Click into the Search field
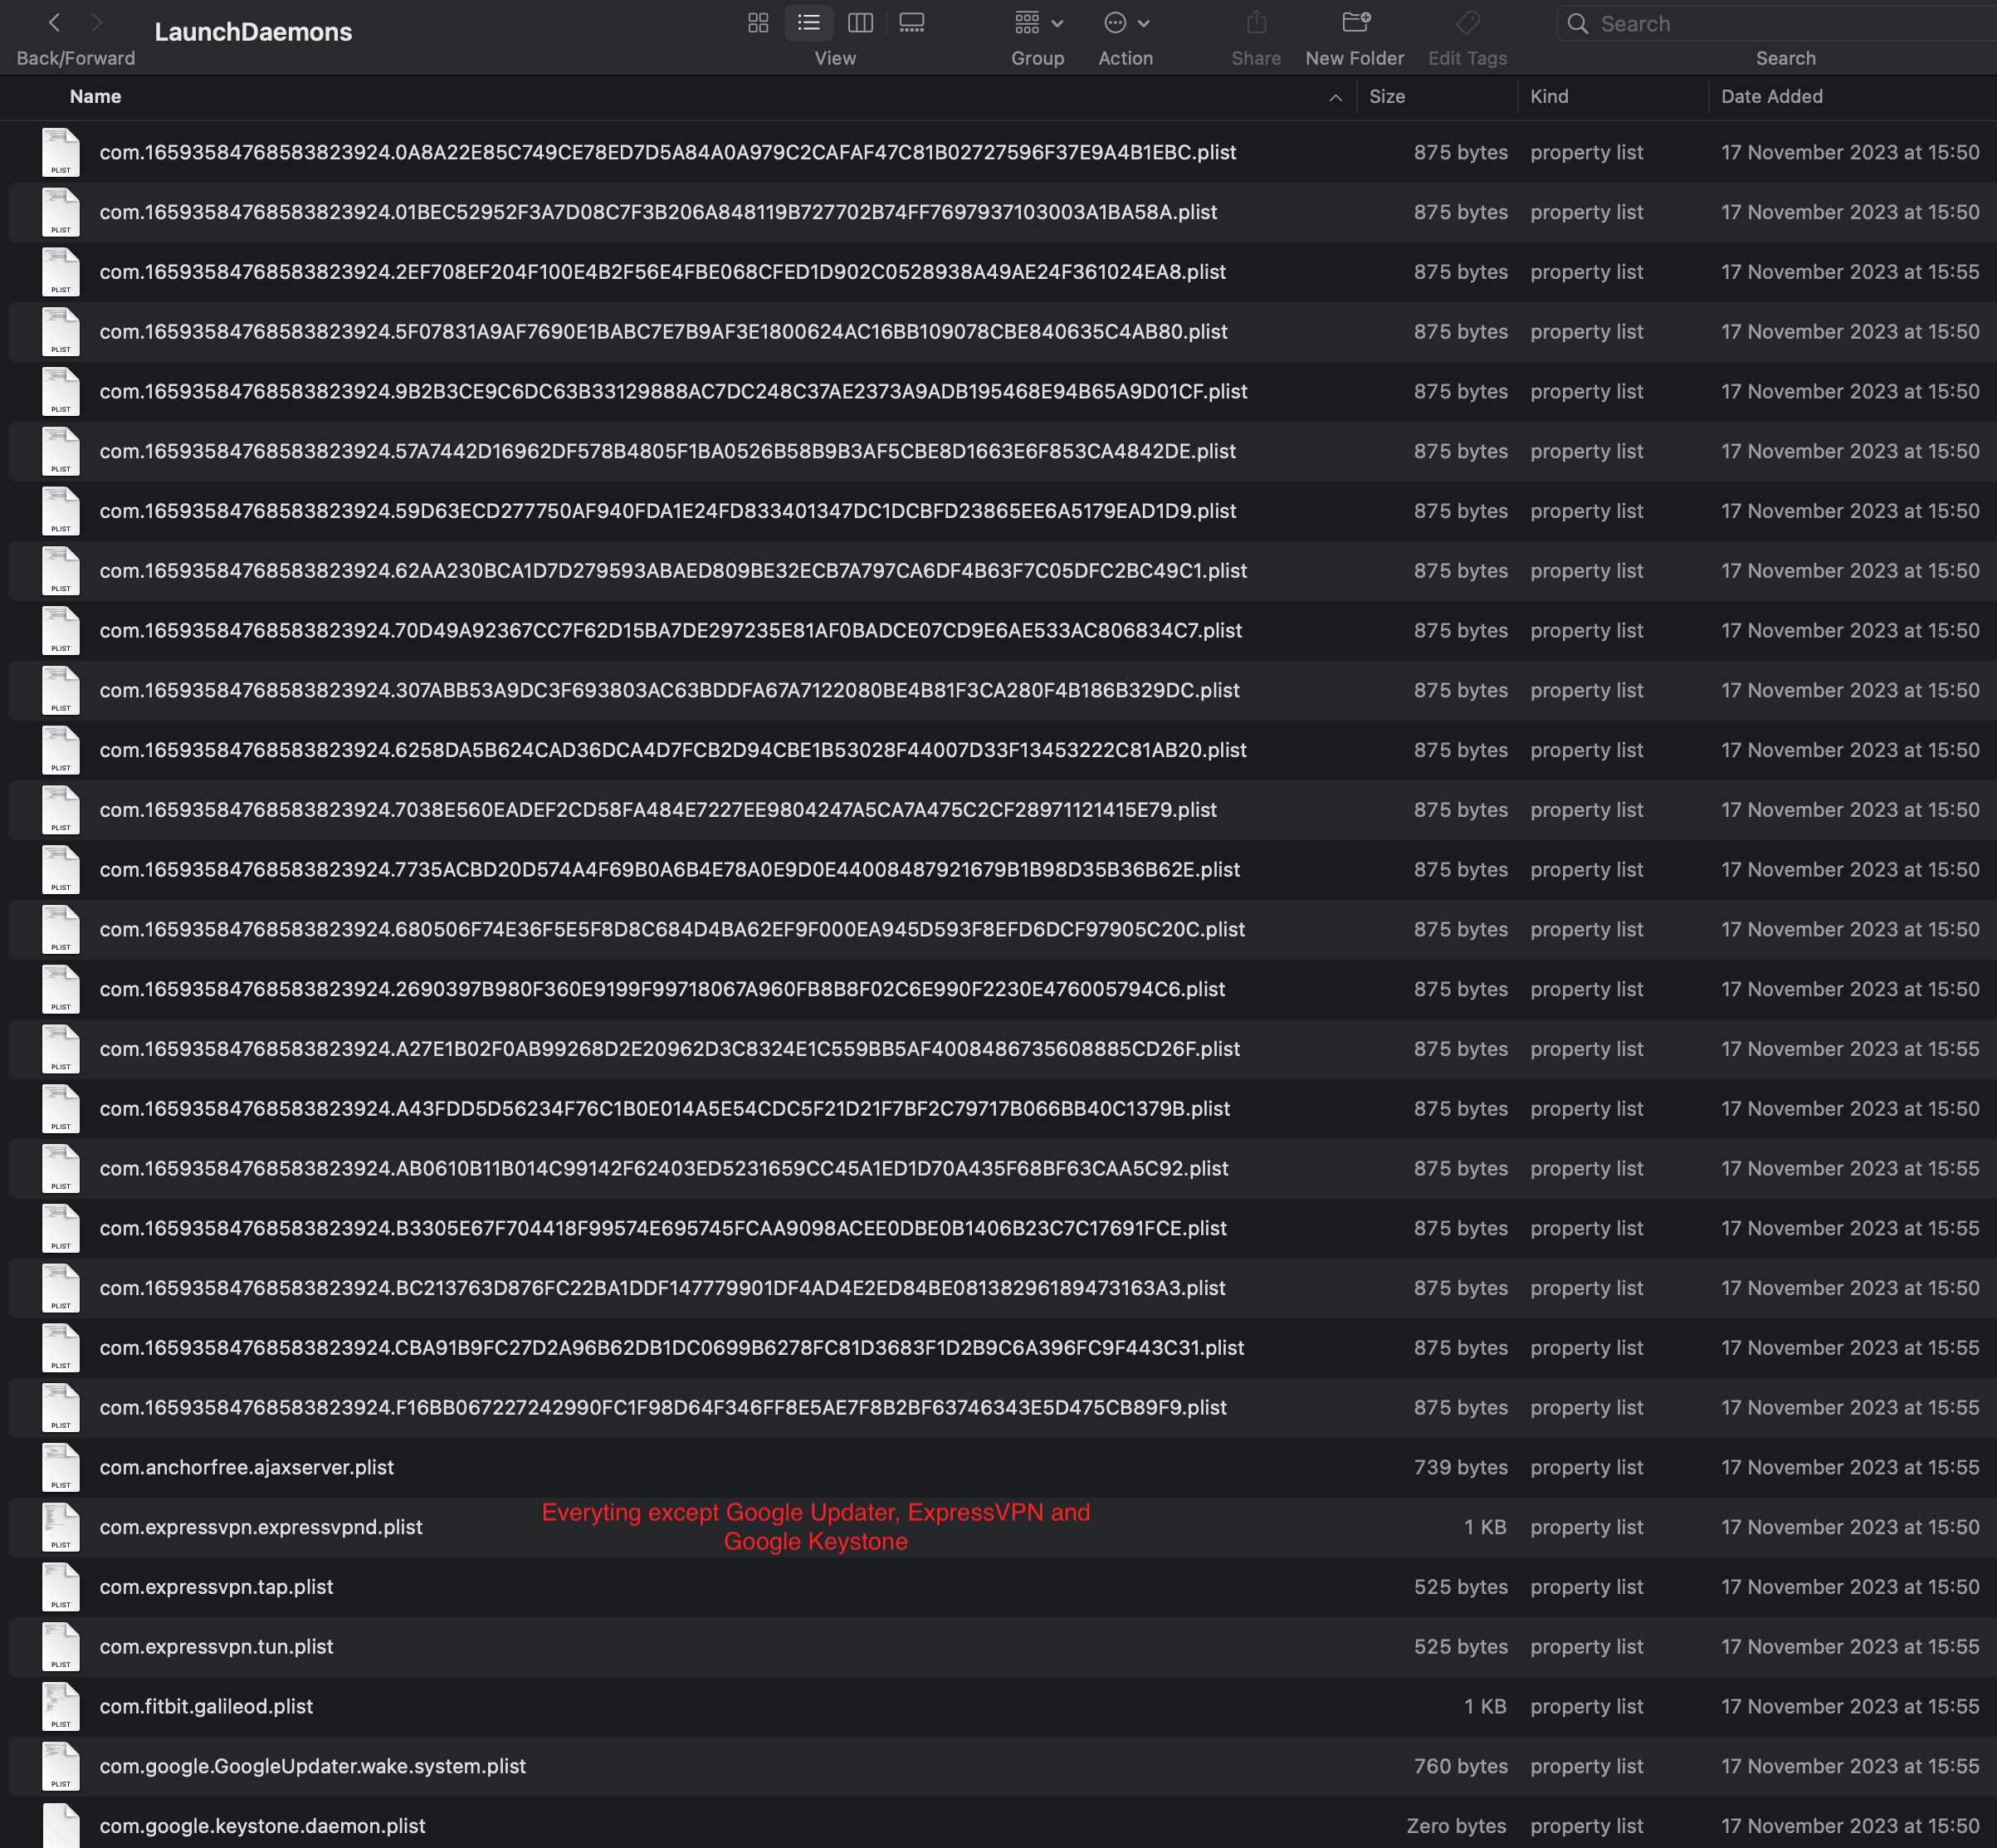Viewport: 1997px width, 1848px height. pyautogui.click(x=1780, y=24)
